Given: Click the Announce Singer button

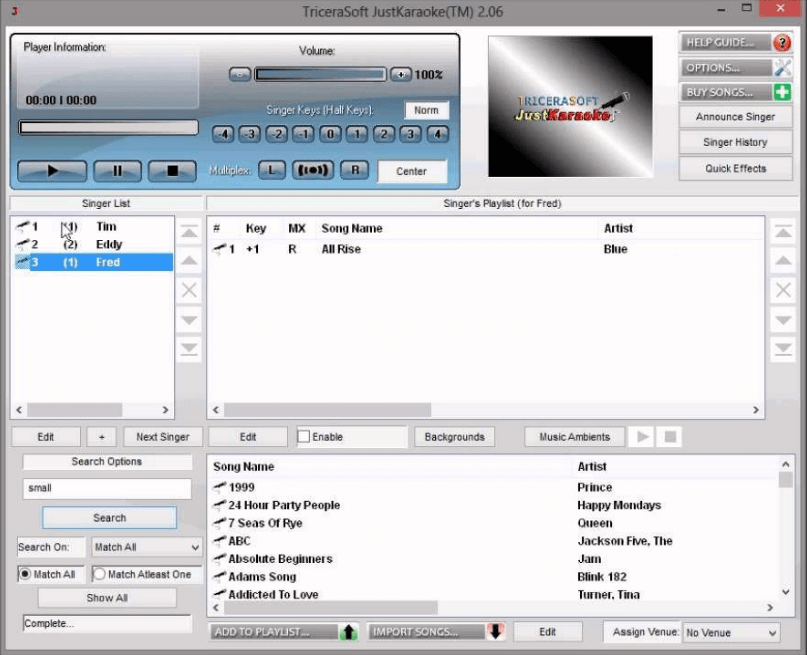Looking at the screenshot, I should (x=735, y=117).
